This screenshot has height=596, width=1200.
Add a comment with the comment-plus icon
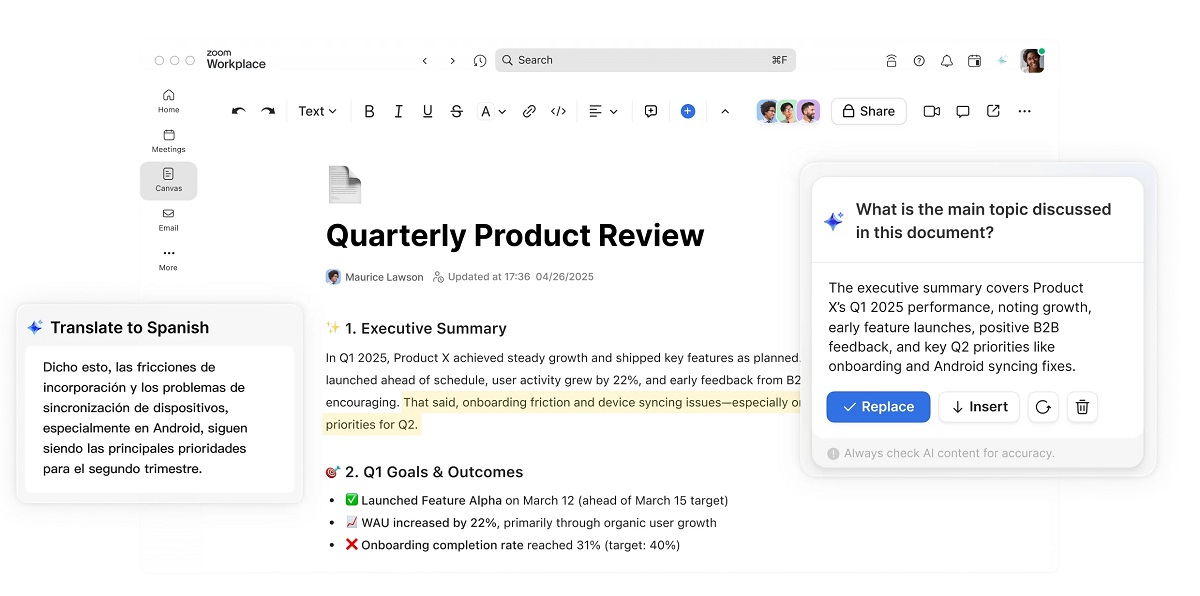(x=651, y=111)
